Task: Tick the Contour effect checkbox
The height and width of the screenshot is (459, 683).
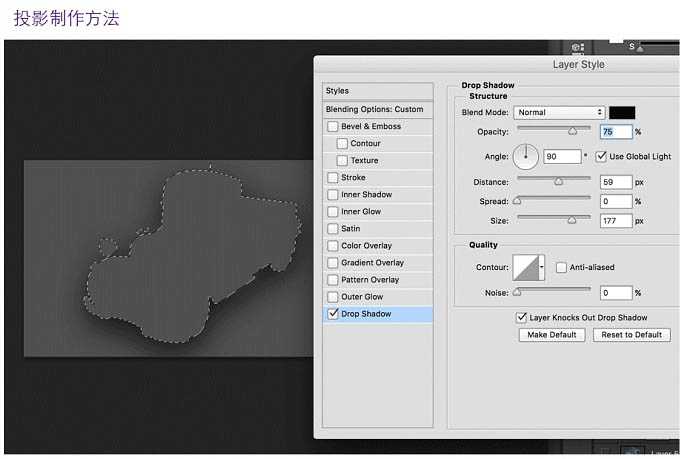Action: click(x=342, y=143)
